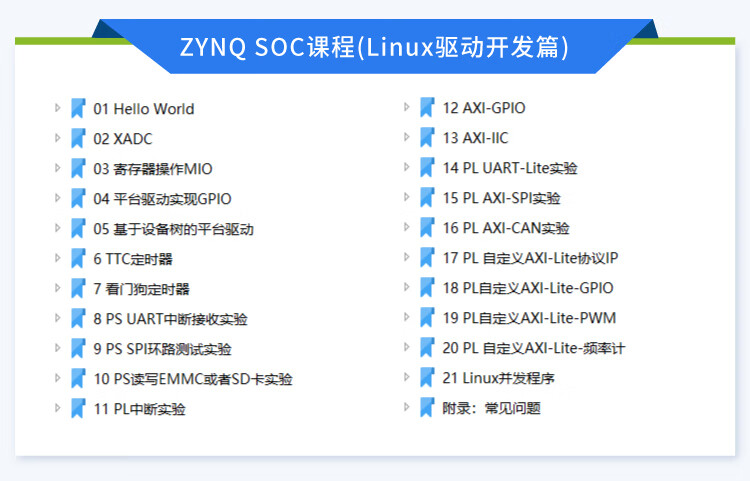Select '05 基于设备树的平台驱动' text
The height and width of the screenshot is (481, 750).
coord(173,230)
